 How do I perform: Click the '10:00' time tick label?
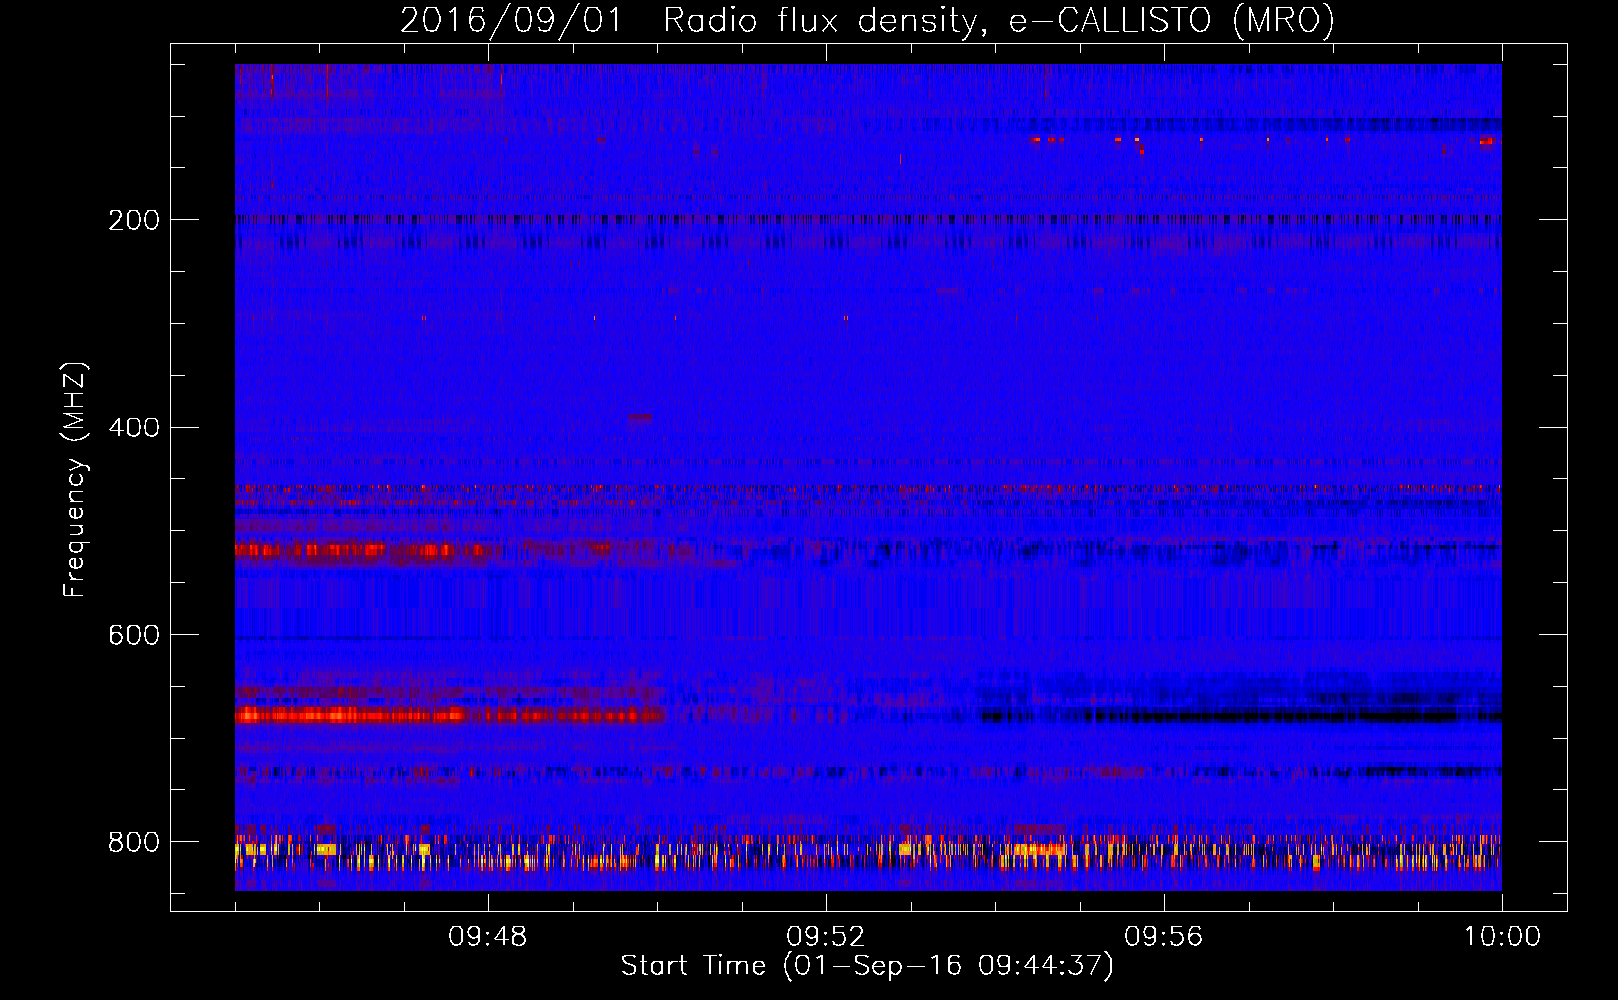(1502, 937)
